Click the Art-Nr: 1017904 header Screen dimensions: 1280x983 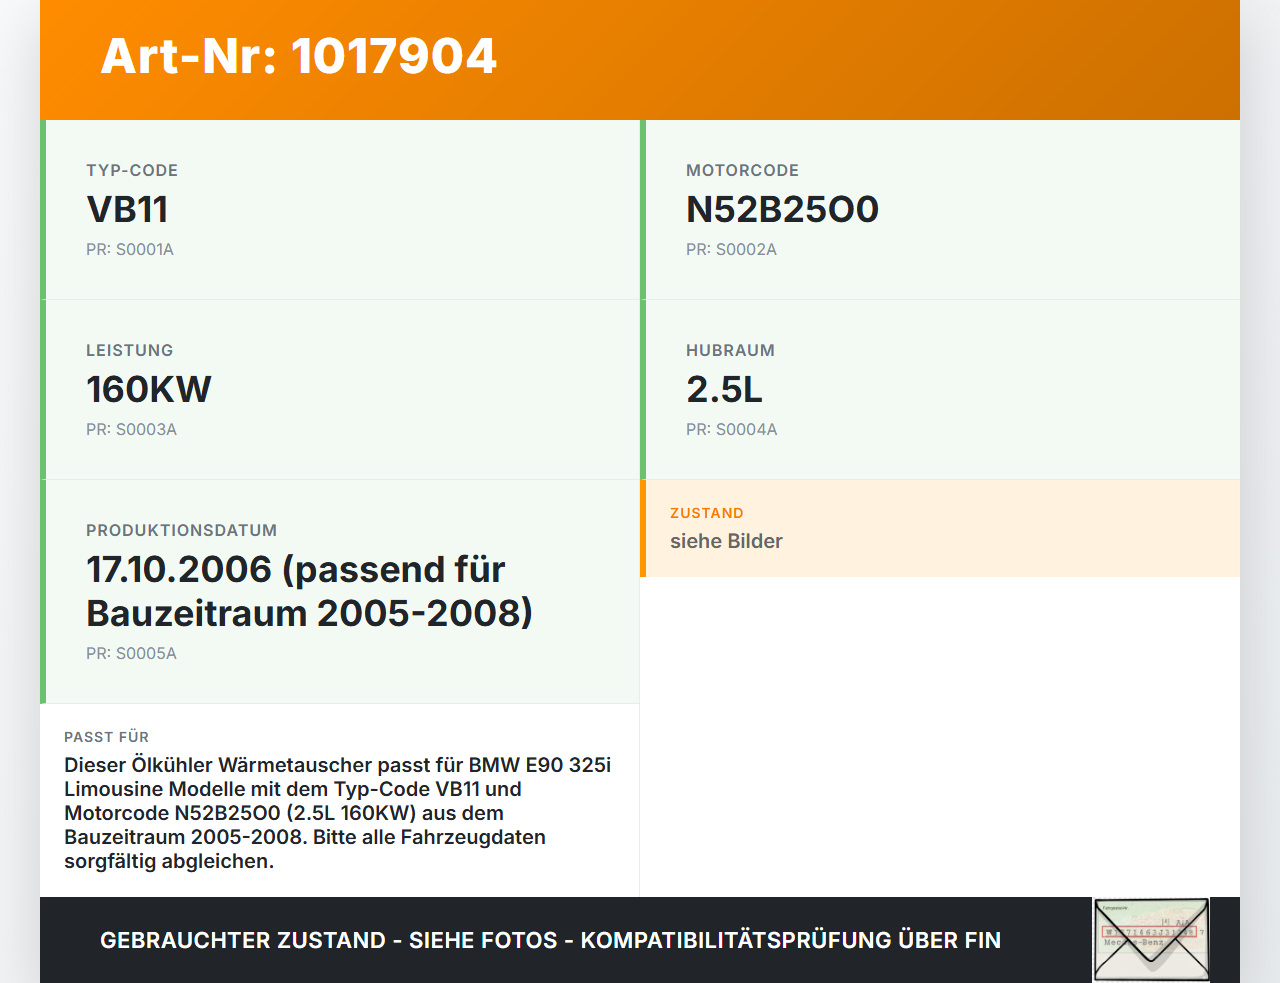pyautogui.click(x=298, y=57)
